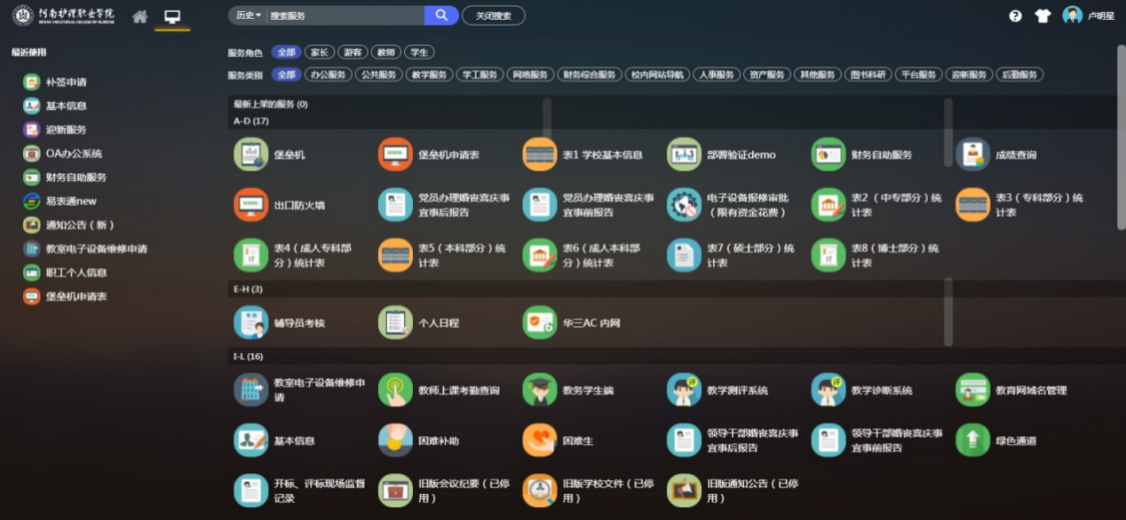Open 表1 学校基本信息 service

click(582, 154)
